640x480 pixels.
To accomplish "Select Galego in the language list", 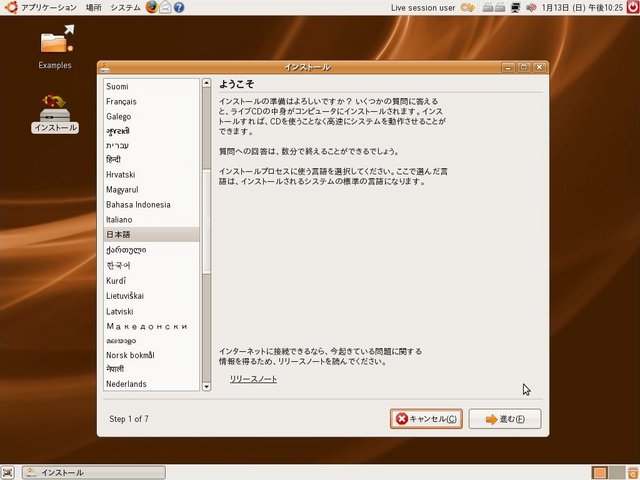I will (x=151, y=116).
